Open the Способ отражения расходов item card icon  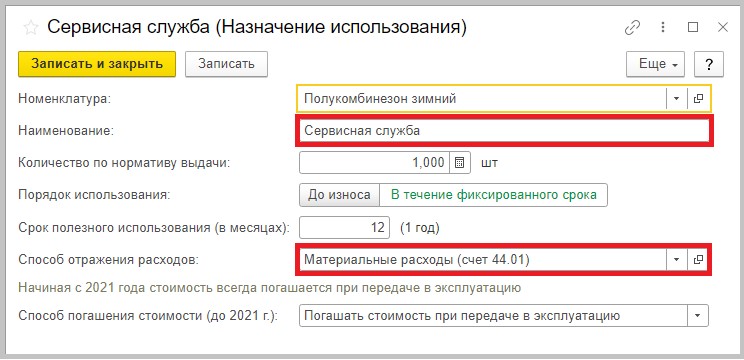coord(698,259)
